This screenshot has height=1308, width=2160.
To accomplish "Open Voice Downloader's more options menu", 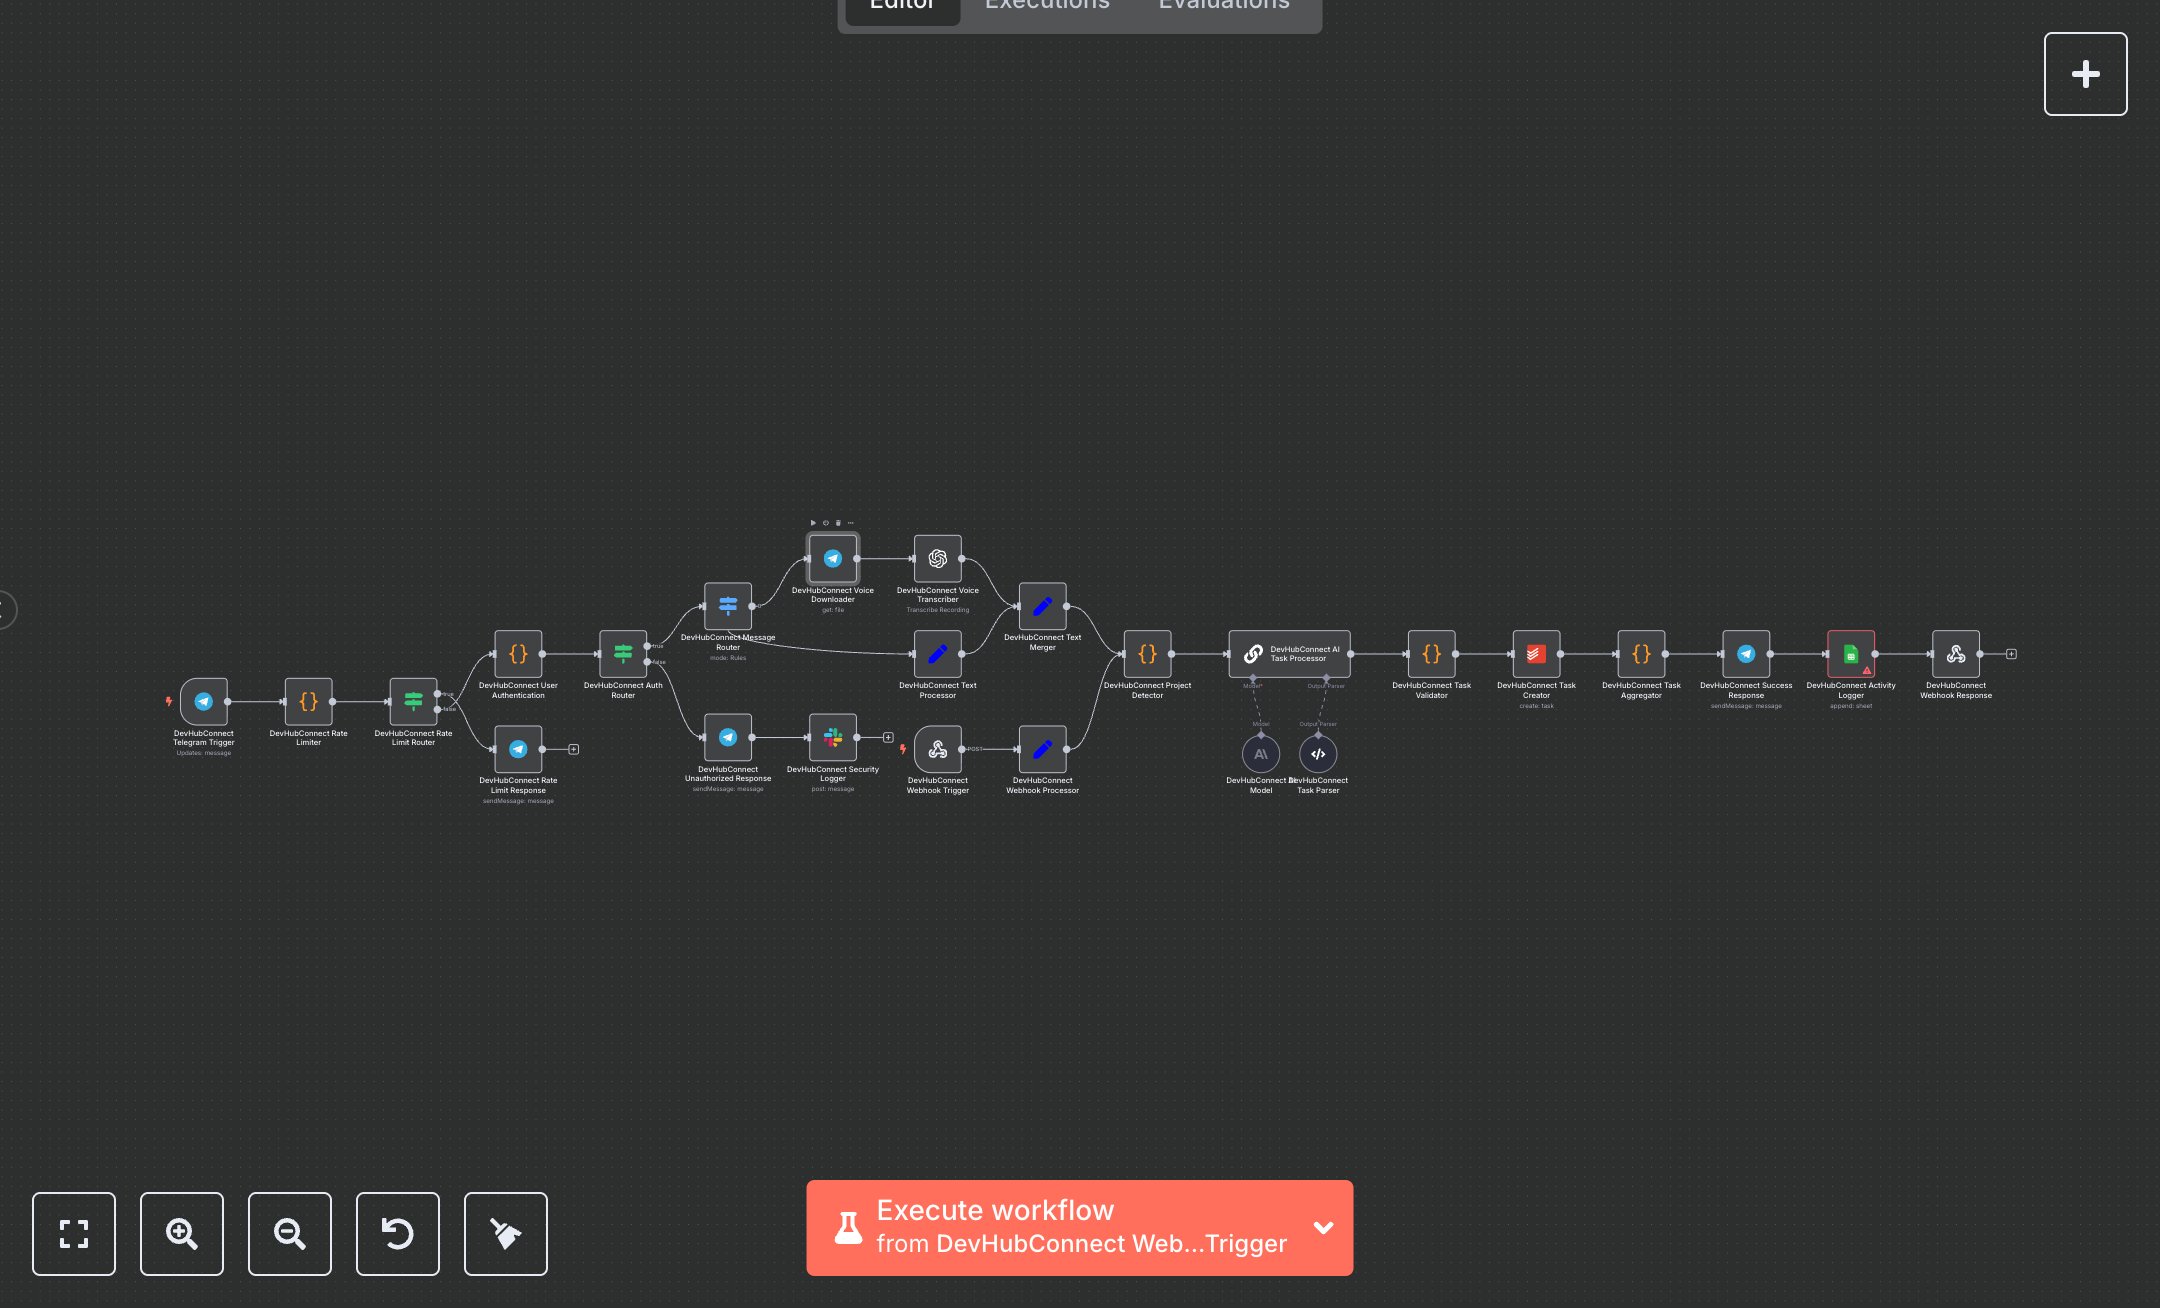I will 851,523.
